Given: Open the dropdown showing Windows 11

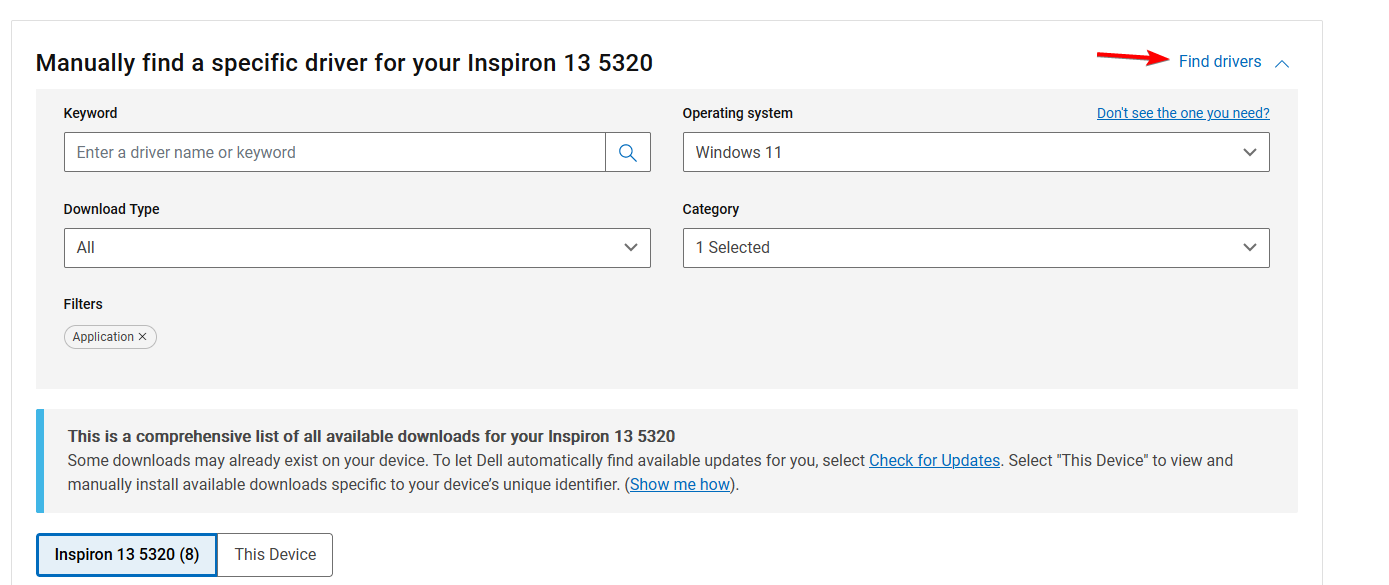Looking at the screenshot, I should [x=960, y=152].
